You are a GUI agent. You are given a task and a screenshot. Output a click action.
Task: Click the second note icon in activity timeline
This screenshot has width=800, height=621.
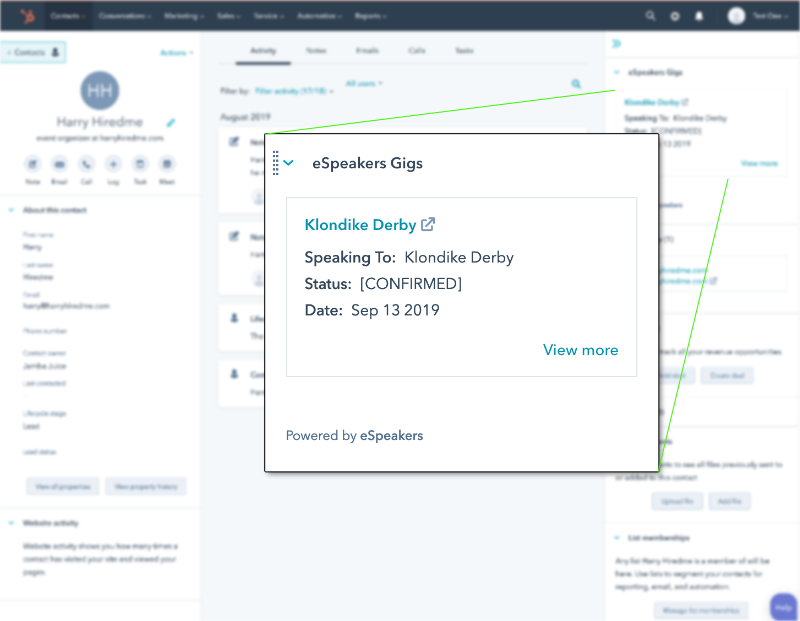[x=234, y=236]
